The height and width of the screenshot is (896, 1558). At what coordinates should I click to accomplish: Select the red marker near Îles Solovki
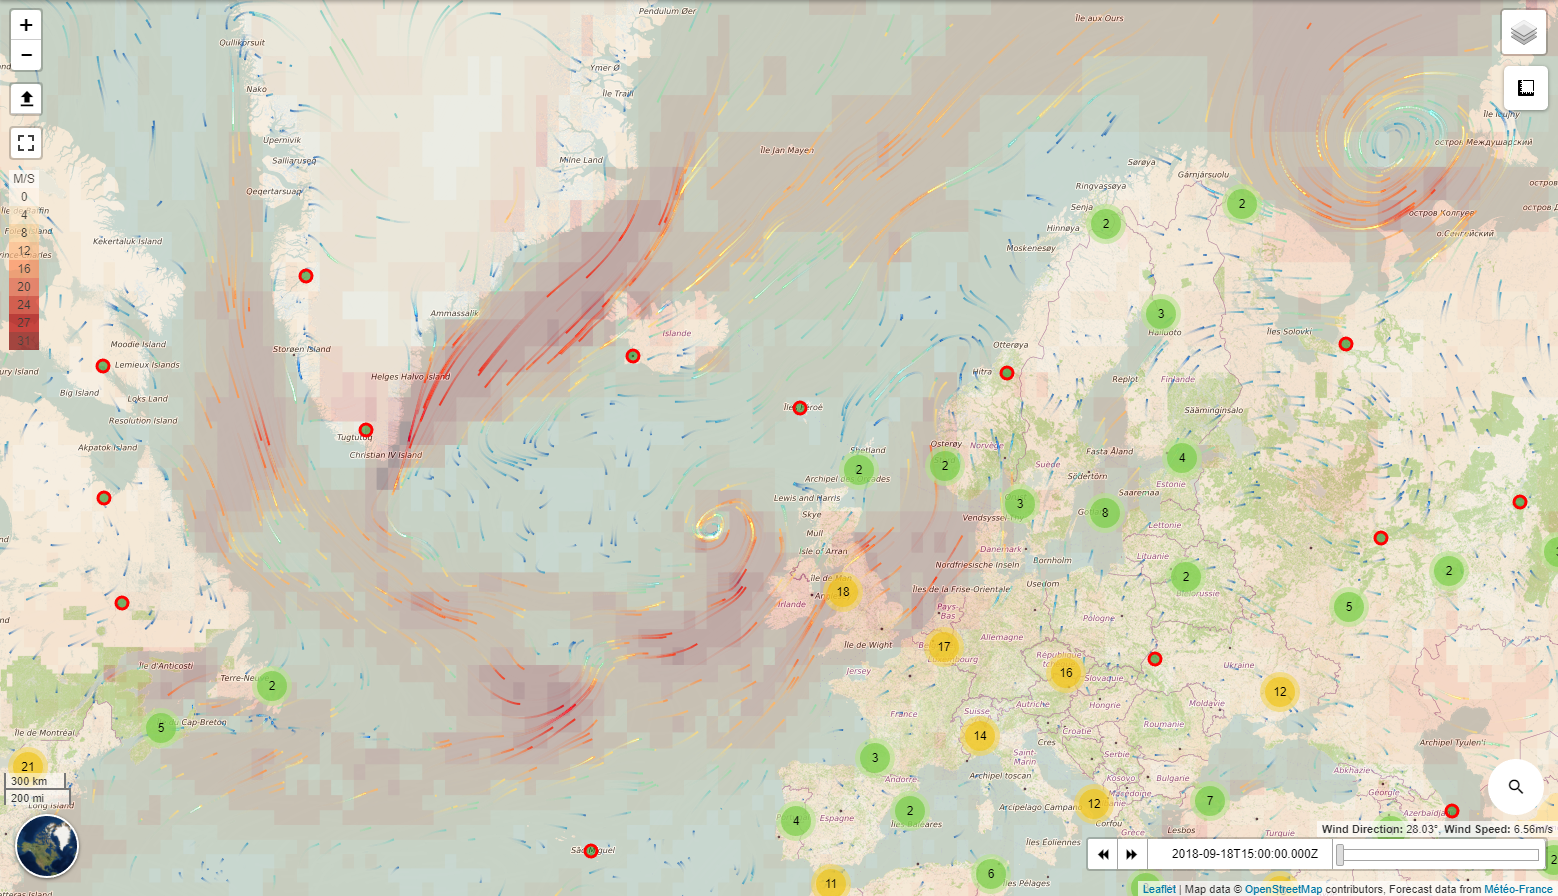click(x=1346, y=344)
